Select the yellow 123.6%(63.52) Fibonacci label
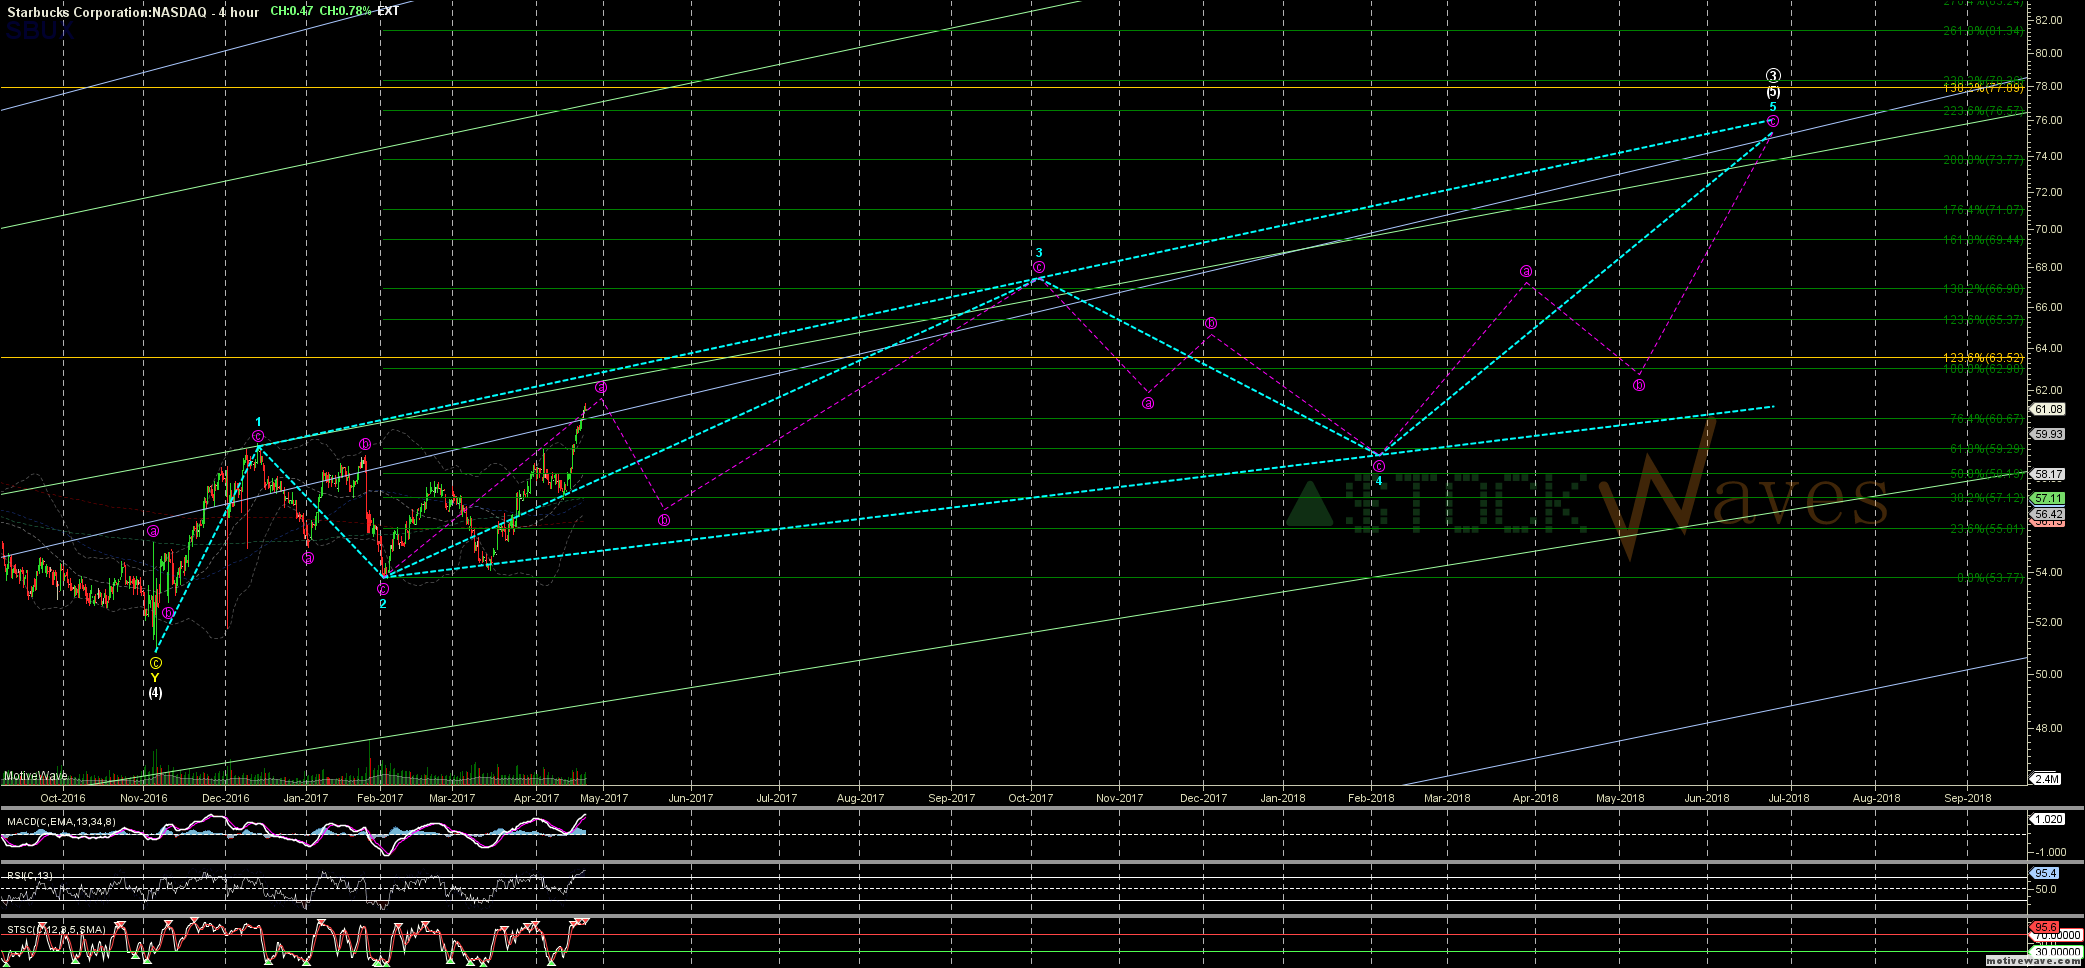The height and width of the screenshot is (968, 2085). coord(1983,358)
